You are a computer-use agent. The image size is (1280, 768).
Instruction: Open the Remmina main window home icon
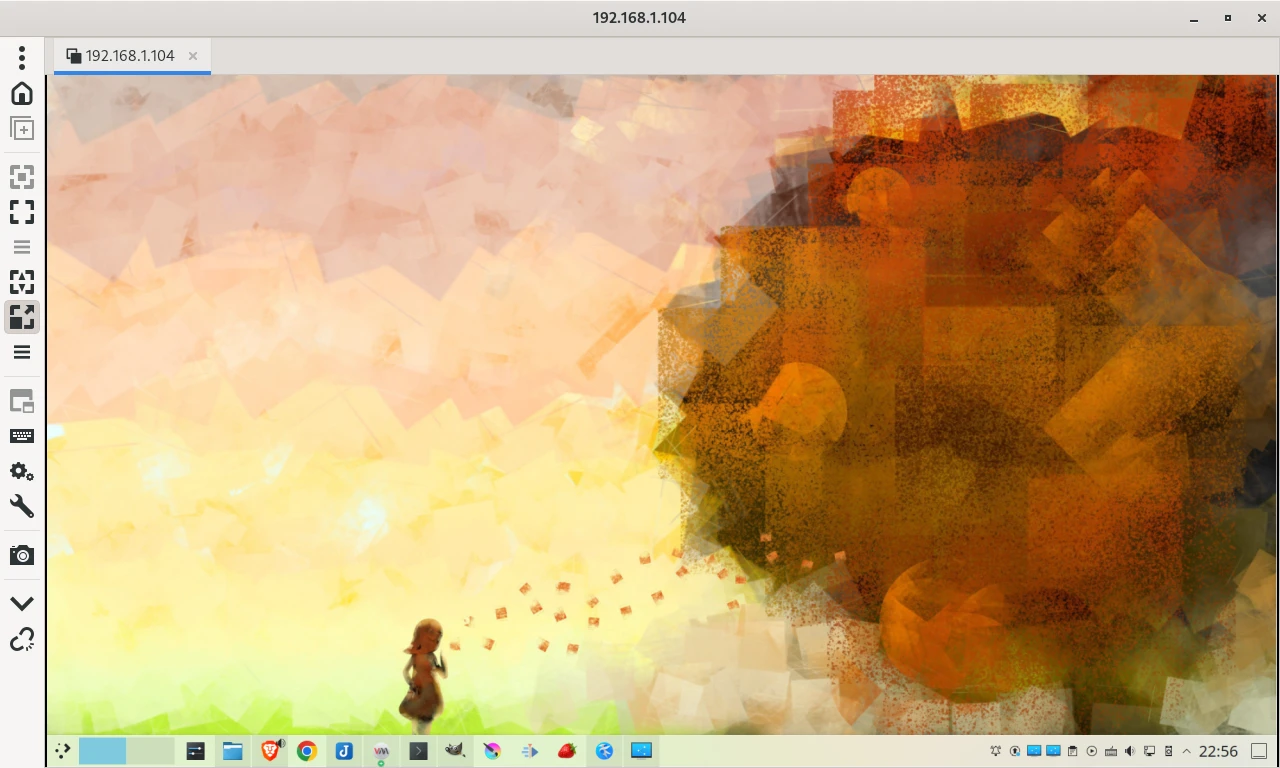click(22, 93)
